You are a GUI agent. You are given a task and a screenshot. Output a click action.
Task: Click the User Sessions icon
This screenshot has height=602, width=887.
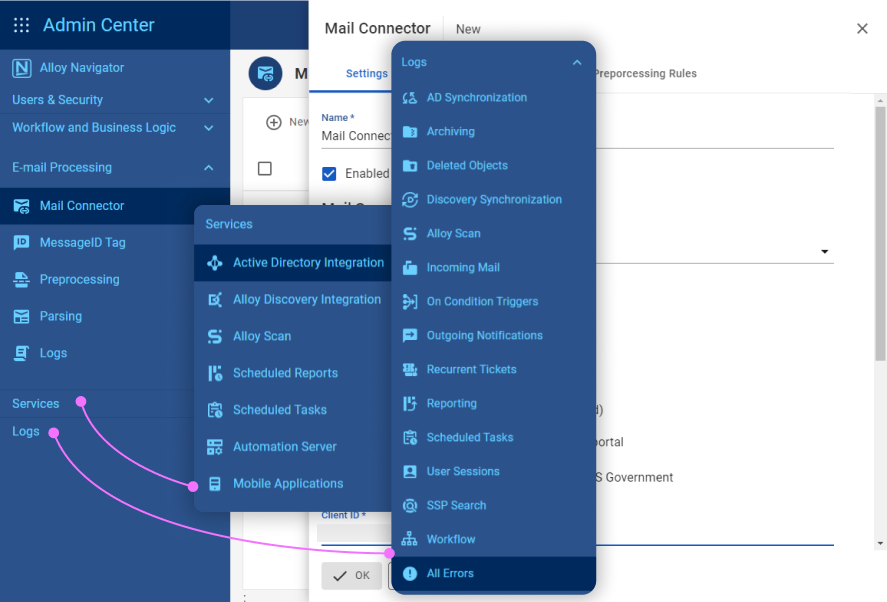(x=410, y=471)
